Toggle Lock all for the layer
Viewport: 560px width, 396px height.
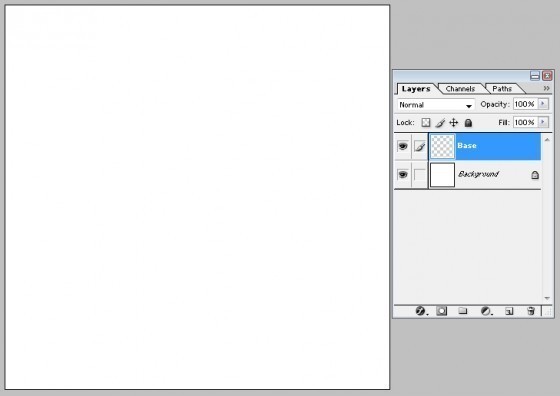pos(468,123)
